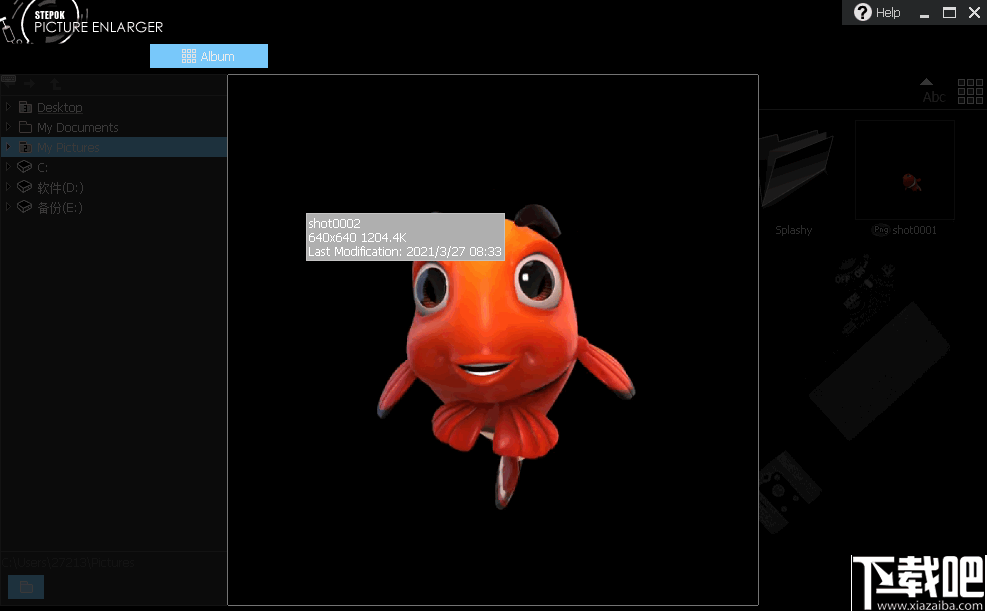
Task: Close the Picture Enlarger window
Action: point(974,13)
